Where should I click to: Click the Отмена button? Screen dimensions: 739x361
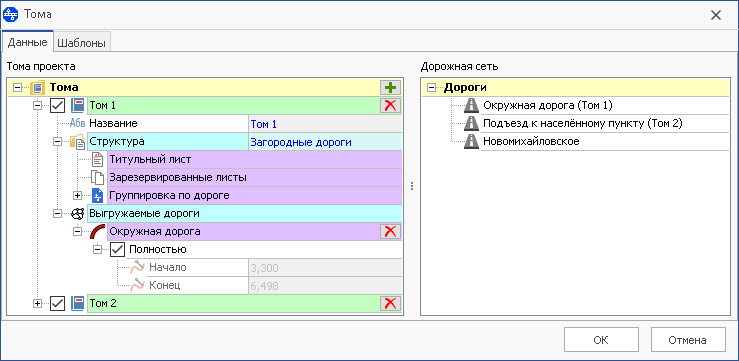tap(688, 340)
